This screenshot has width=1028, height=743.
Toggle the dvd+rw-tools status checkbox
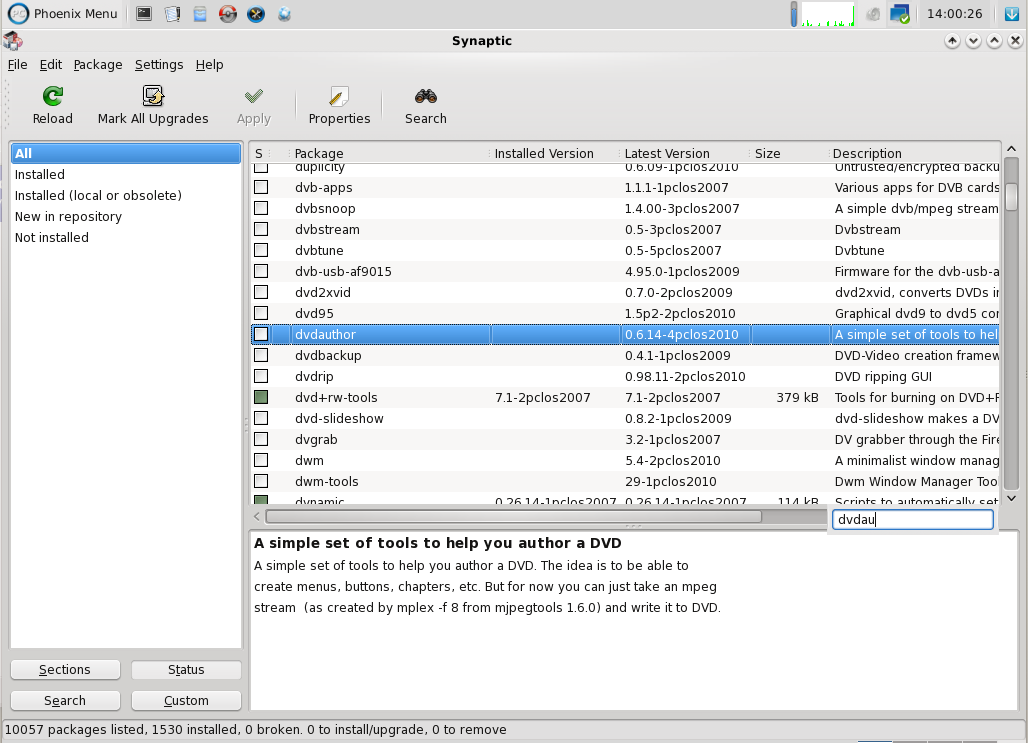[x=261, y=397]
